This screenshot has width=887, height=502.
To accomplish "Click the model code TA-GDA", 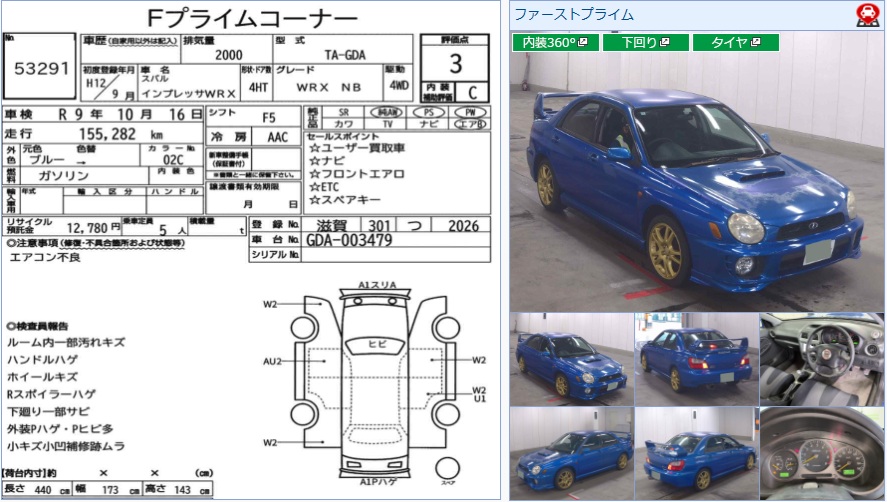I will coord(345,55).
